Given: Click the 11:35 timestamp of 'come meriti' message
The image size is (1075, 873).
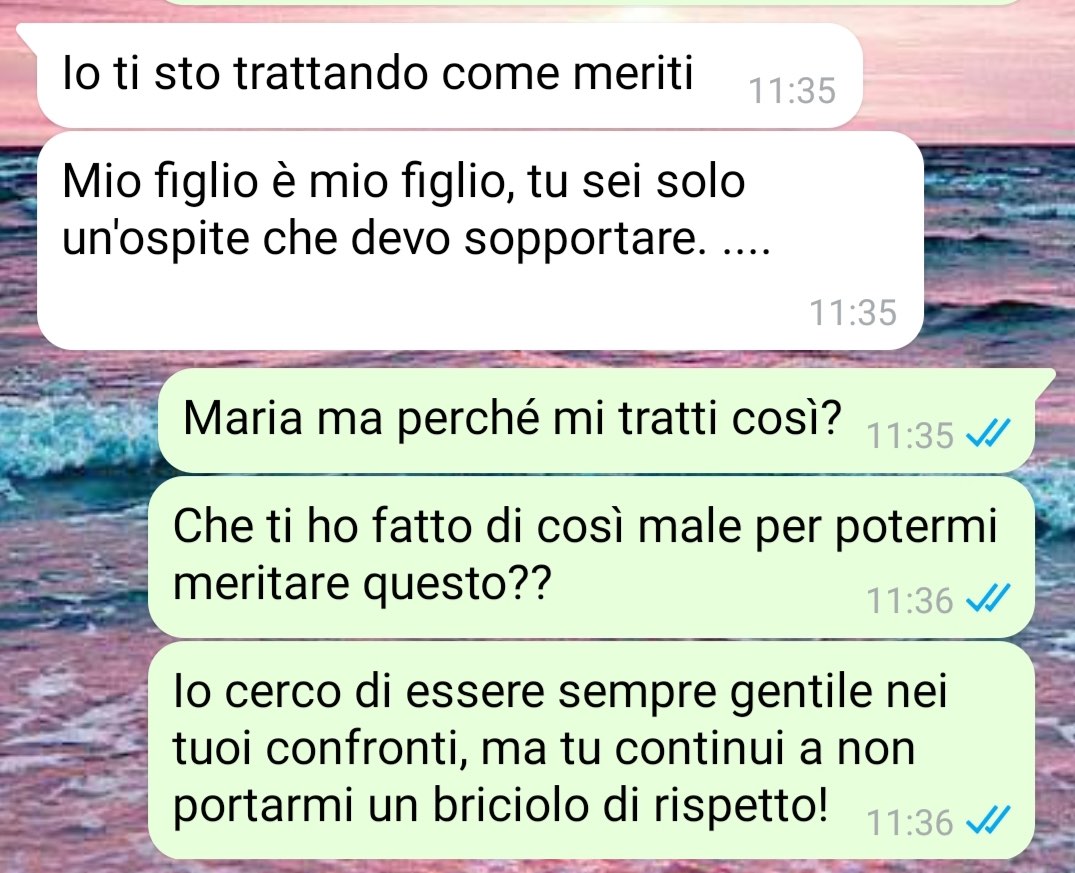Looking at the screenshot, I should coord(792,91).
